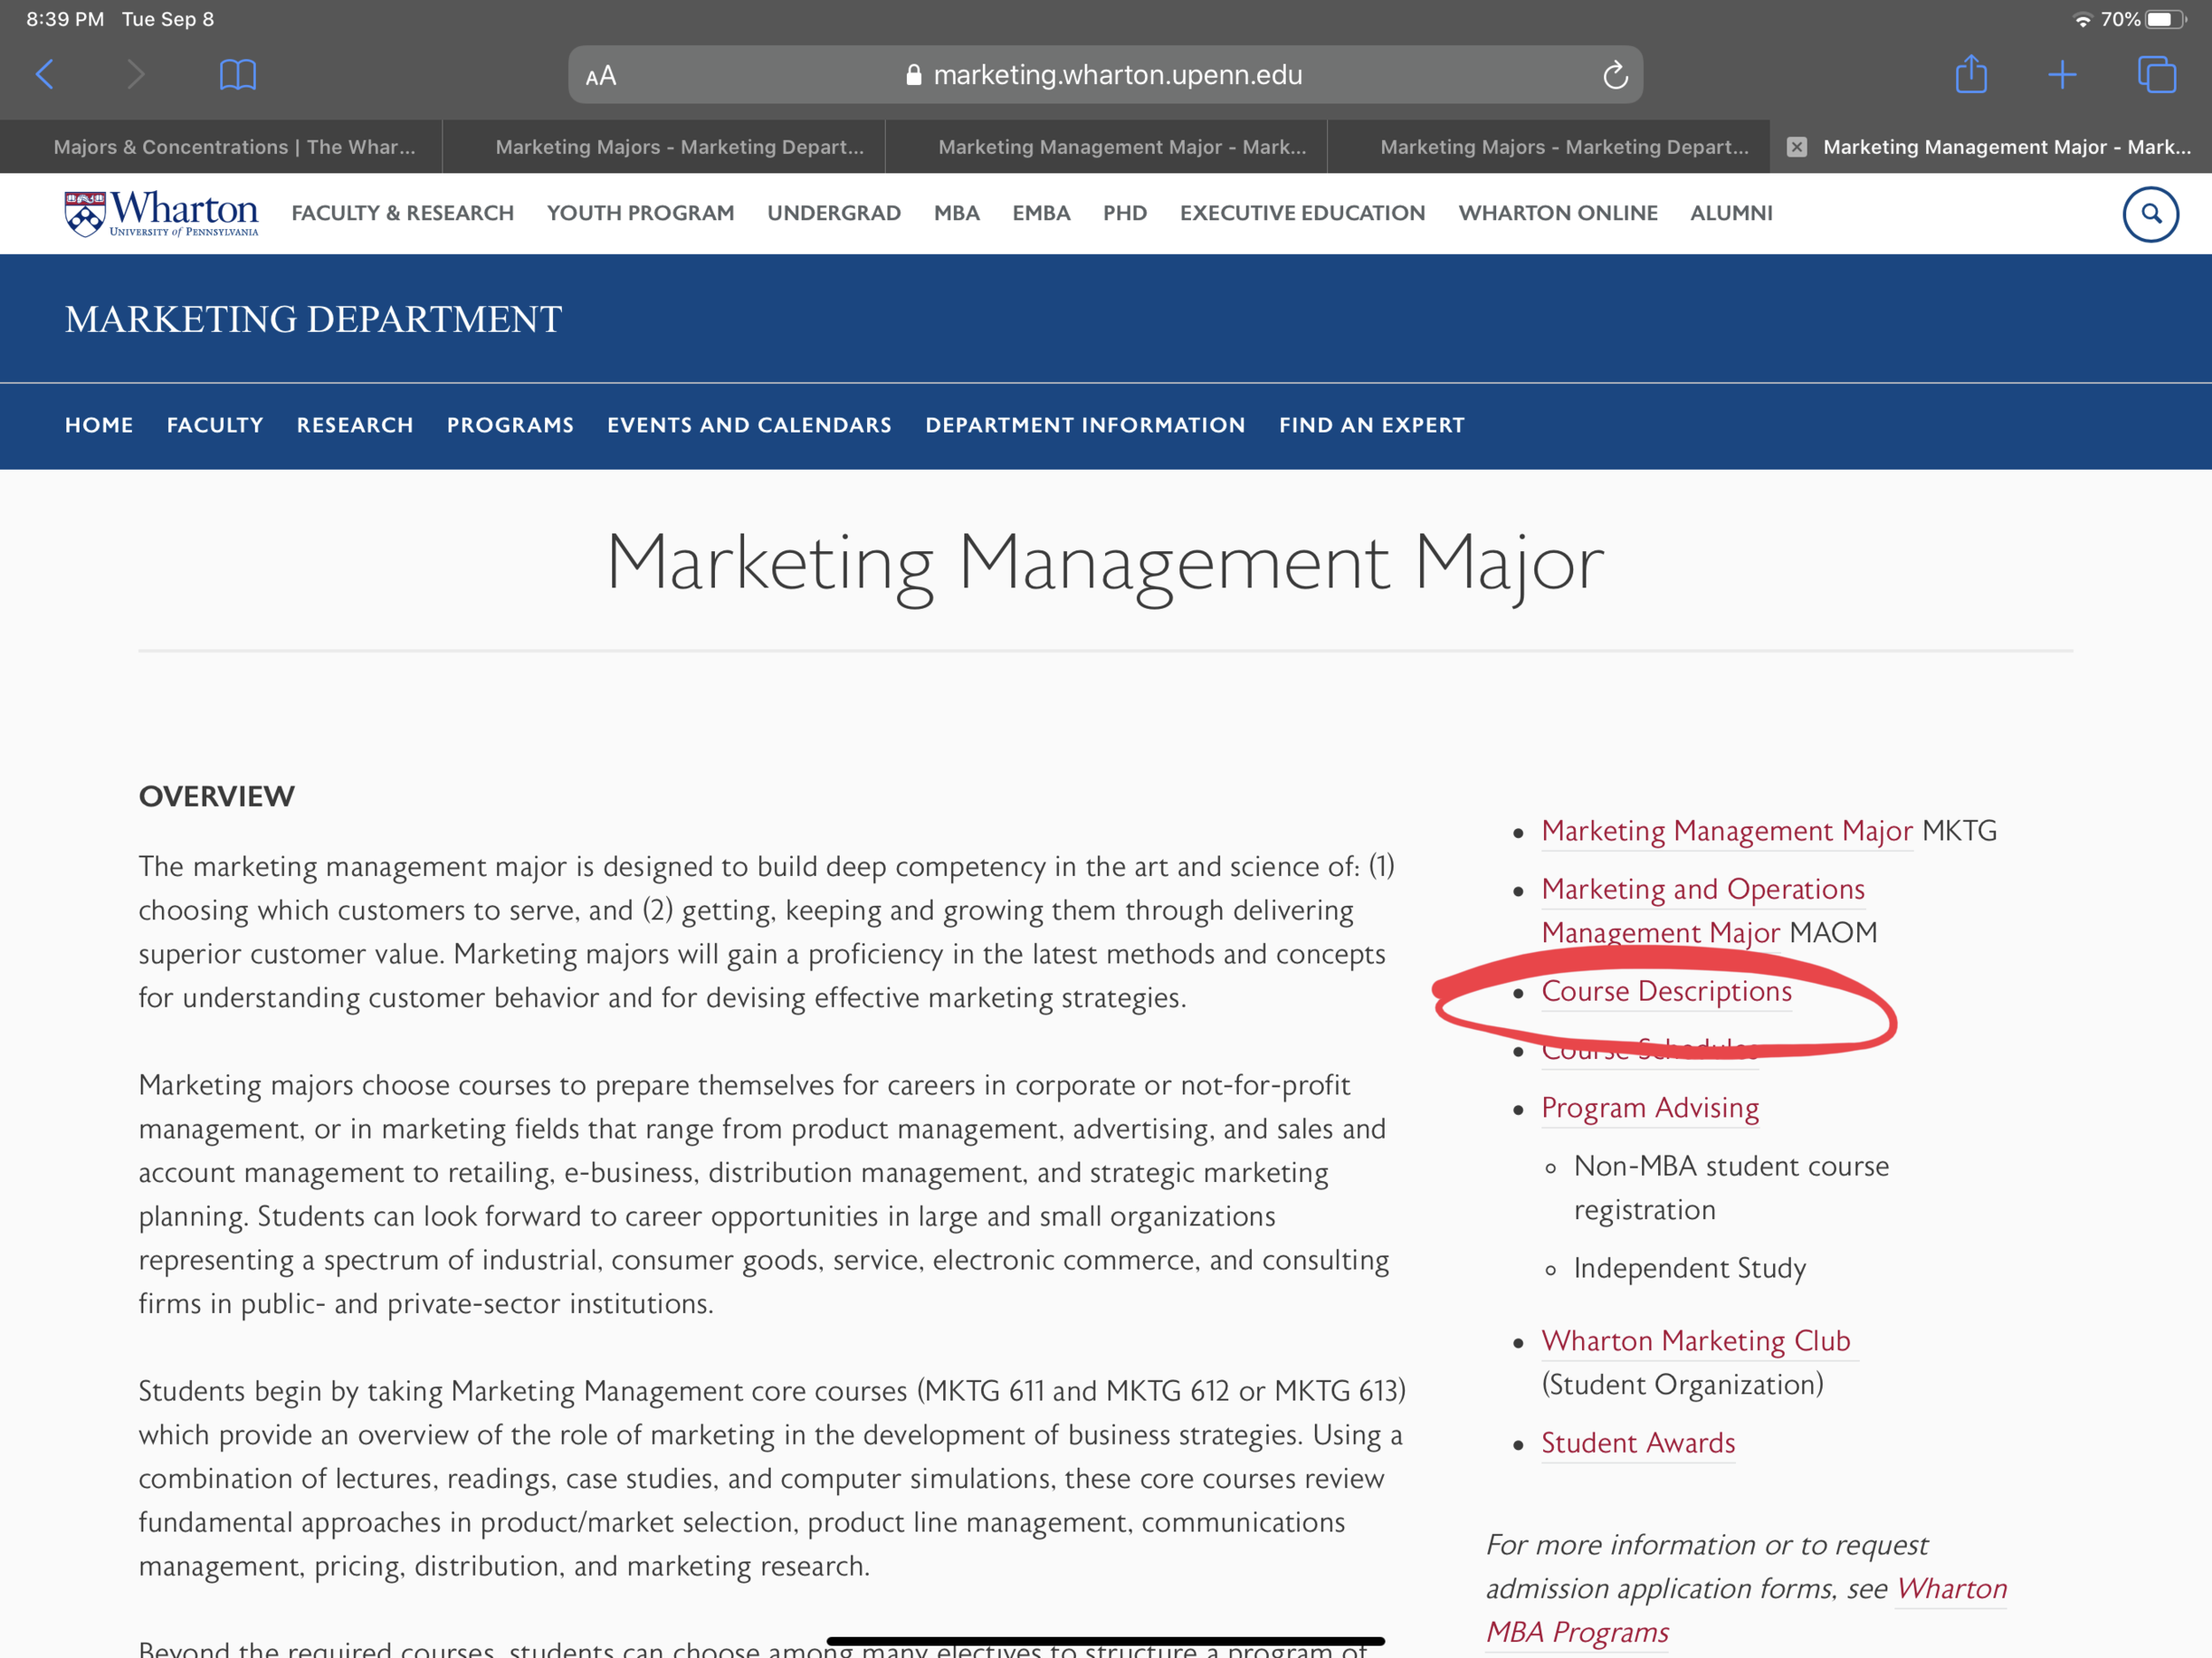Open the Programs department menu
This screenshot has height=1658, width=2212.
pyautogui.click(x=510, y=425)
